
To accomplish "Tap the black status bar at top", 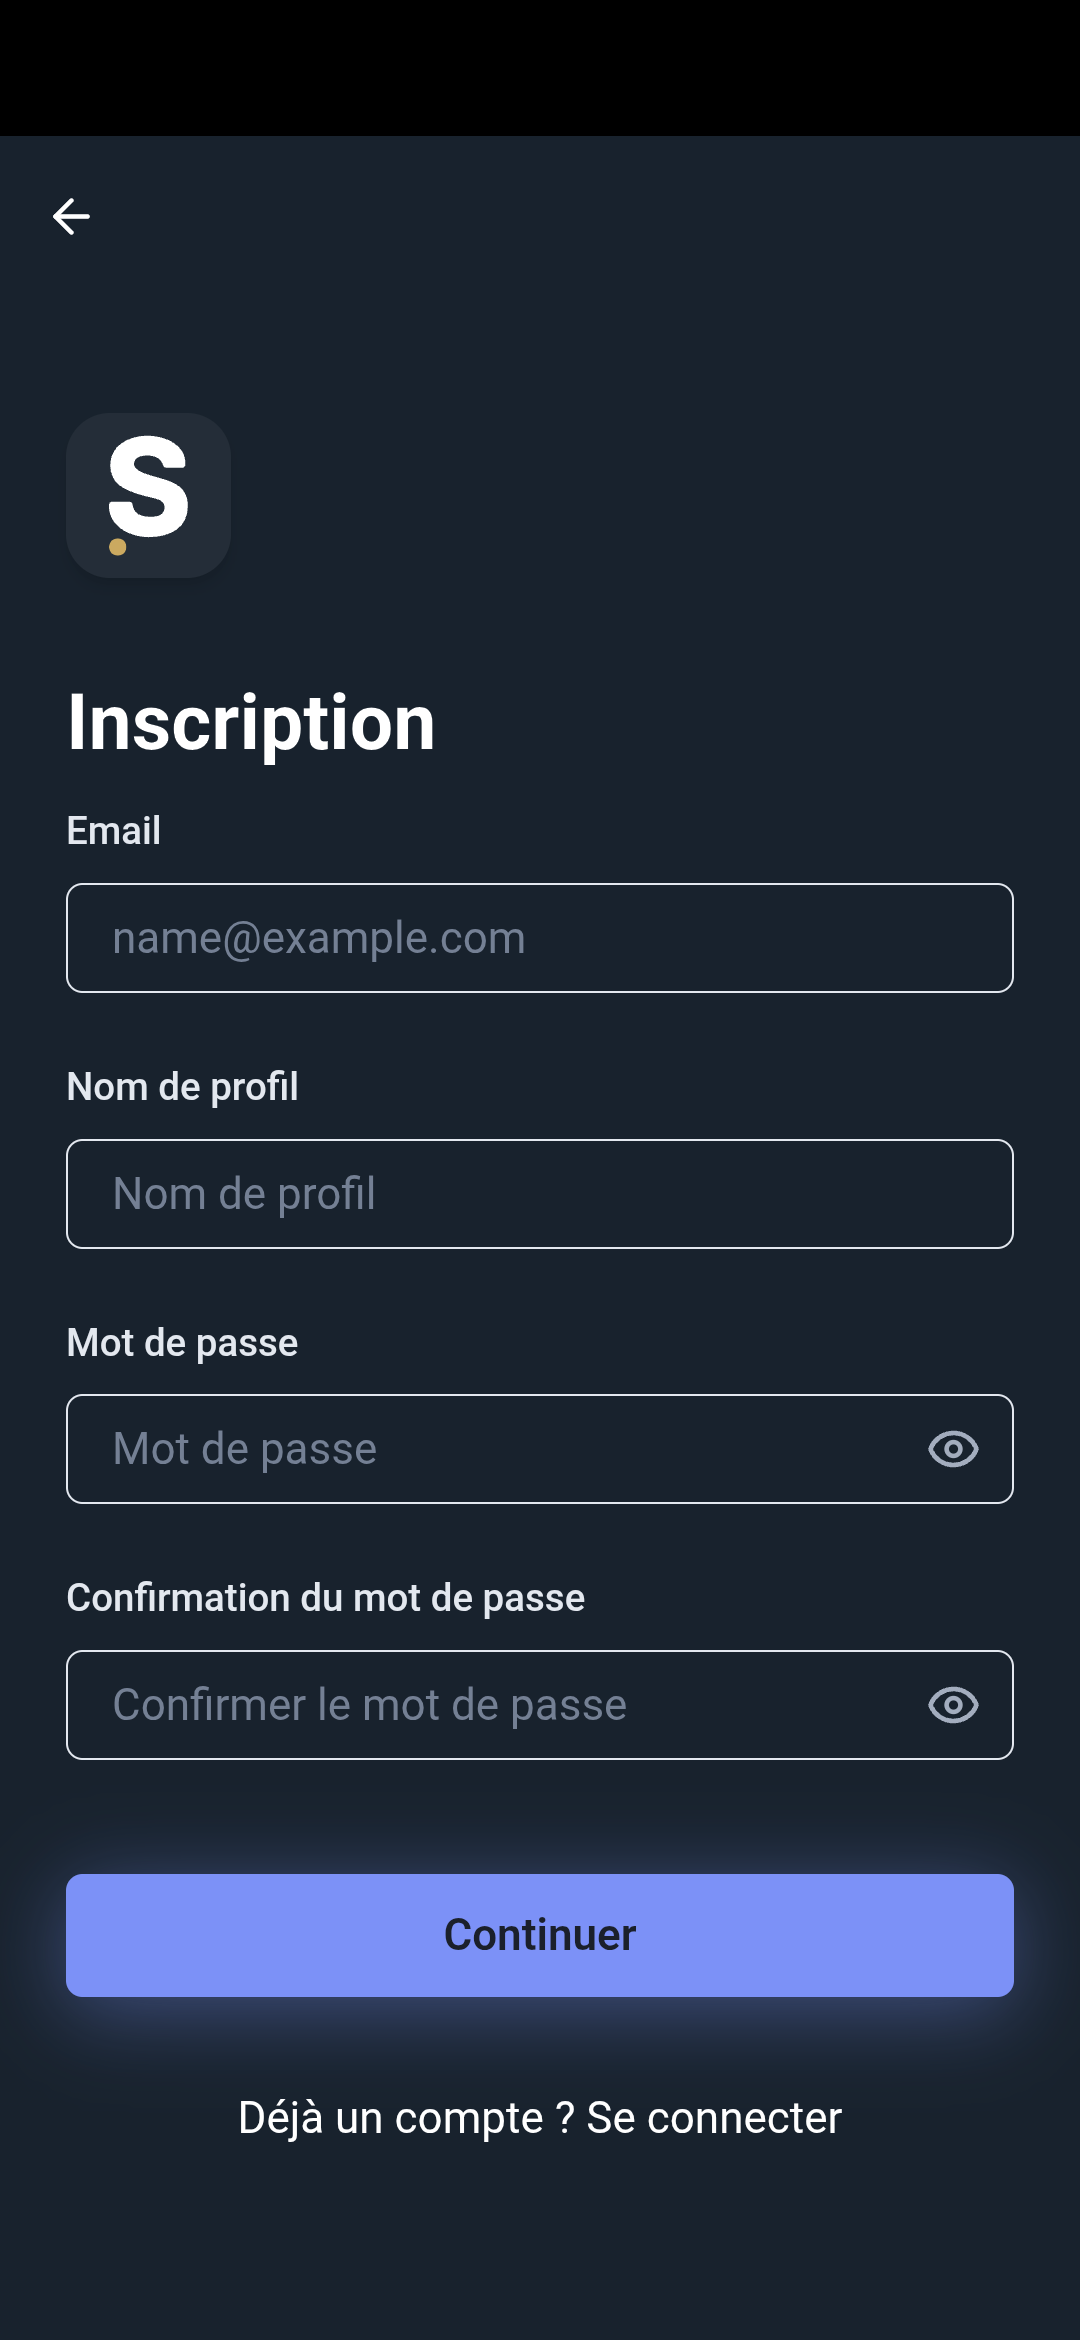I will click(540, 66).
